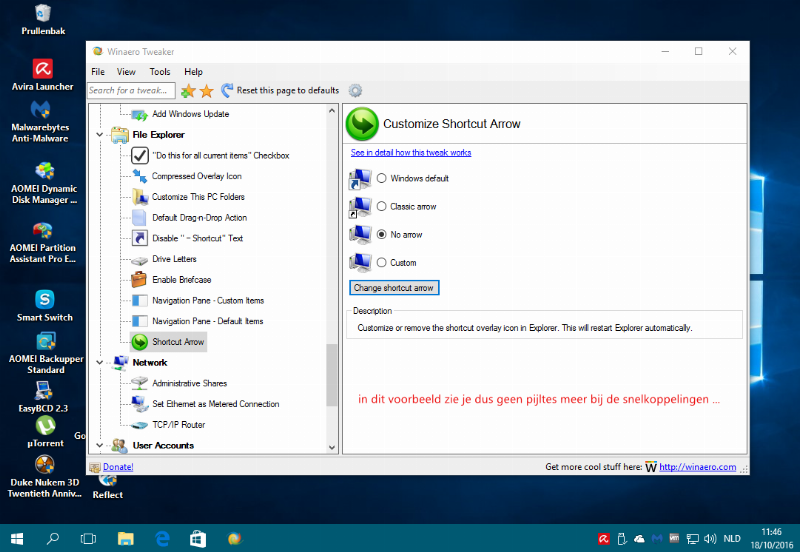Open the settings gear icon in toolbar

point(355,91)
